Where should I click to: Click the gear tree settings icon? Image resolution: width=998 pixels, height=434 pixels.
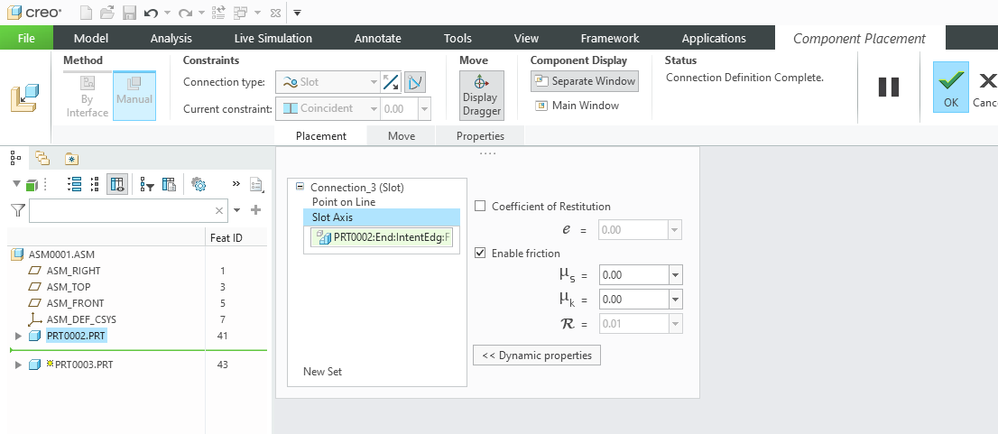click(199, 185)
